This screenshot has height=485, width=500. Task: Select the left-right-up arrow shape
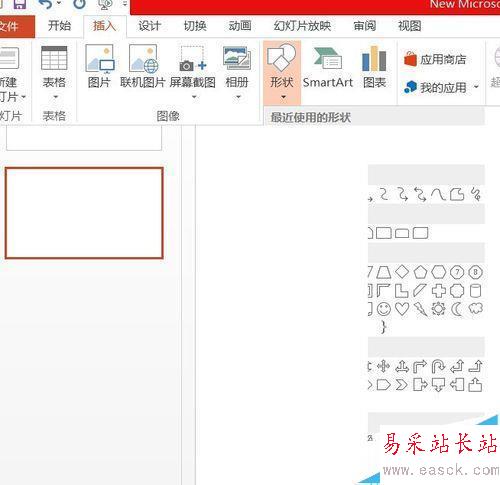(402, 367)
